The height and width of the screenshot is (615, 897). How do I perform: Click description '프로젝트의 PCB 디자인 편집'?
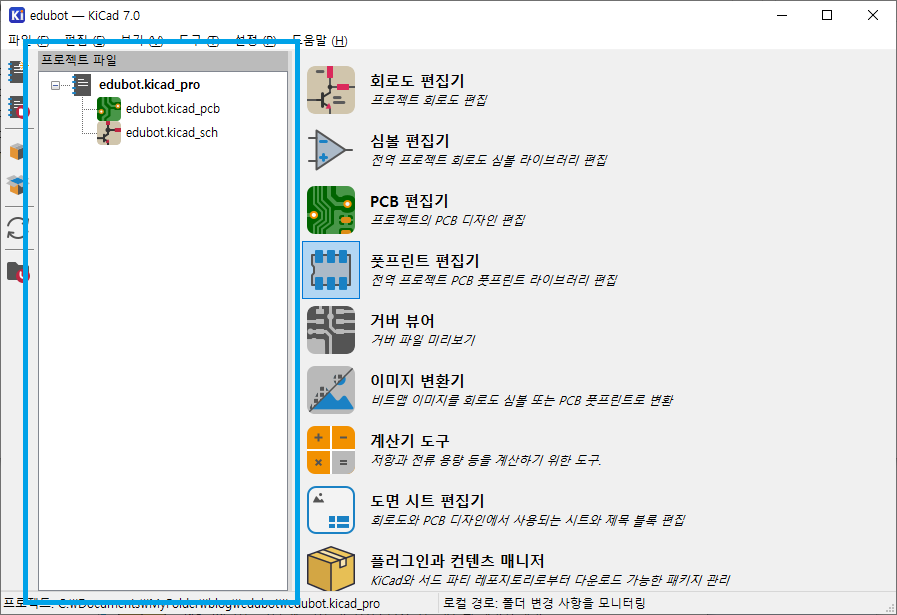point(448,220)
